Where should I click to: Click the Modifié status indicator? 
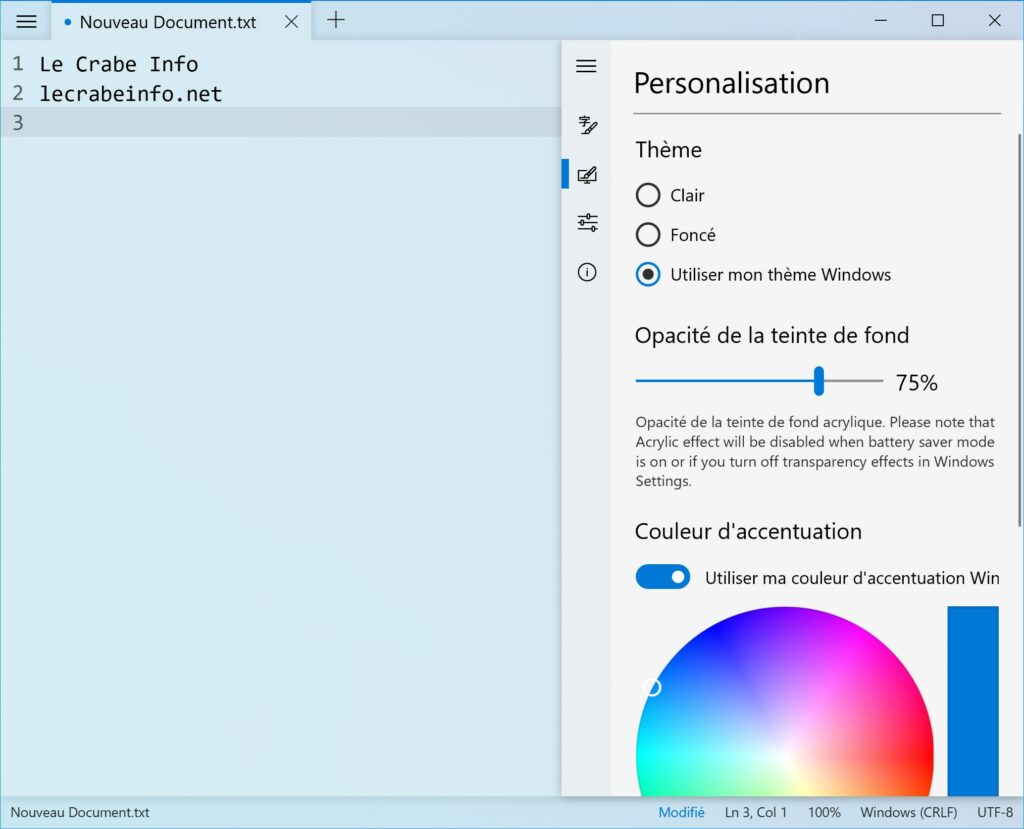pos(681,812)
